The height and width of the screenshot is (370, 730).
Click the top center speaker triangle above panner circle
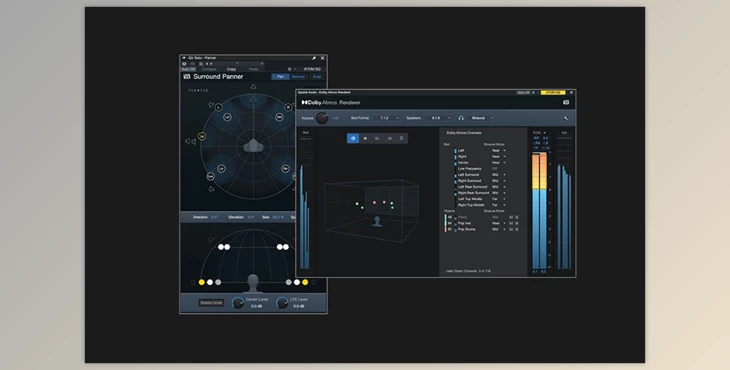tap(253, 87)
